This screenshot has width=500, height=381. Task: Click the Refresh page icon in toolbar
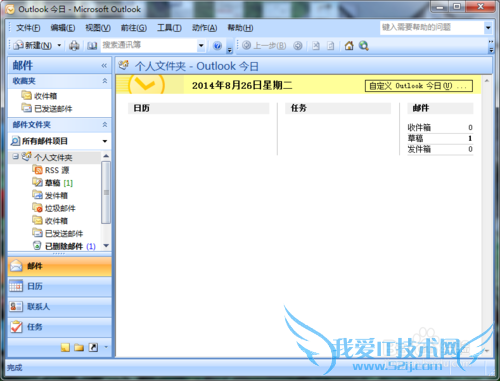(331, 46)
